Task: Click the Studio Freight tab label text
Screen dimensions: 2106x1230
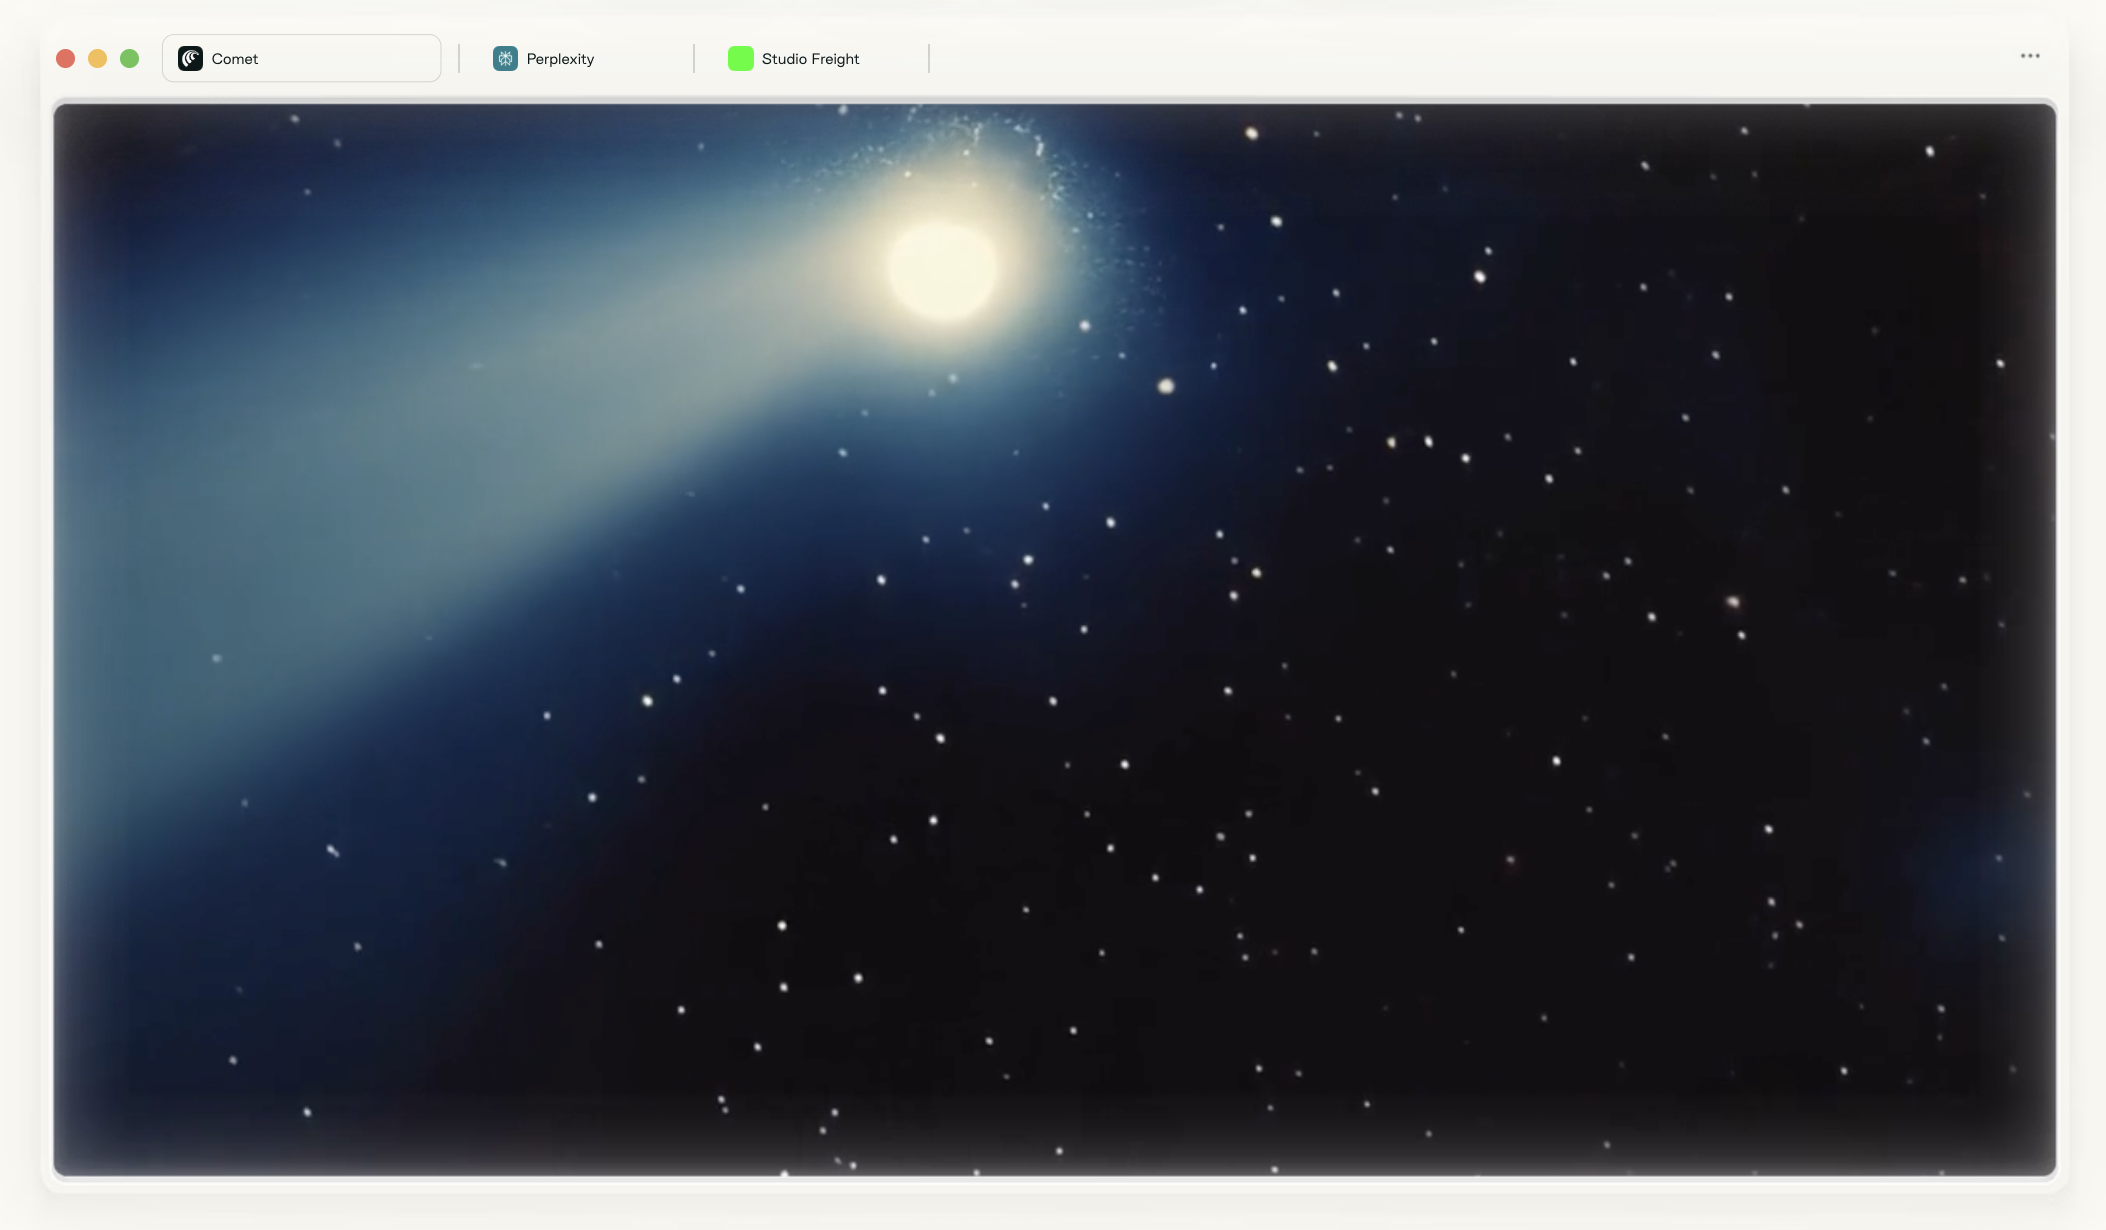Action: [x=810, y=58]
